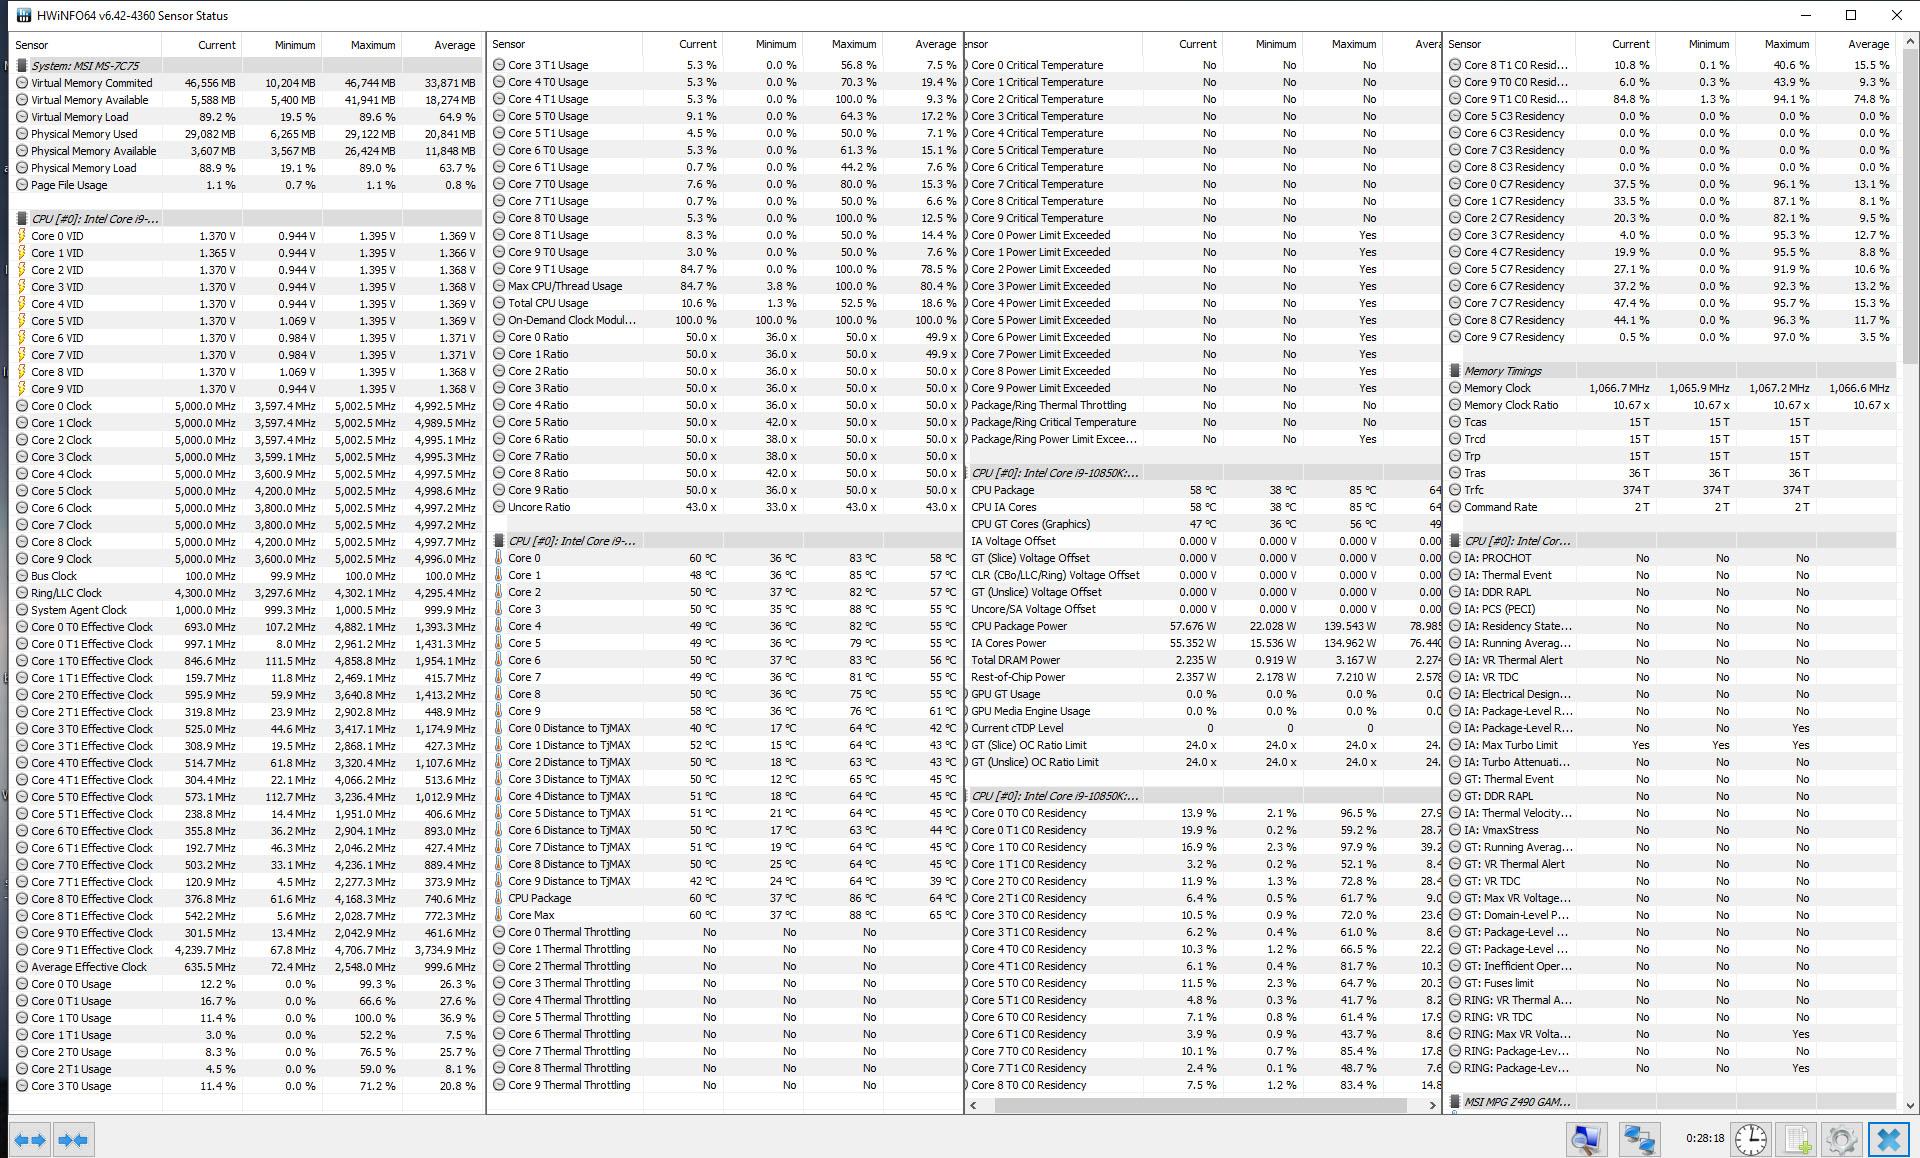Select Package/Ring Thermal Throttling row
The image size is (1920, 1158).
click(x=1204, y=405)
